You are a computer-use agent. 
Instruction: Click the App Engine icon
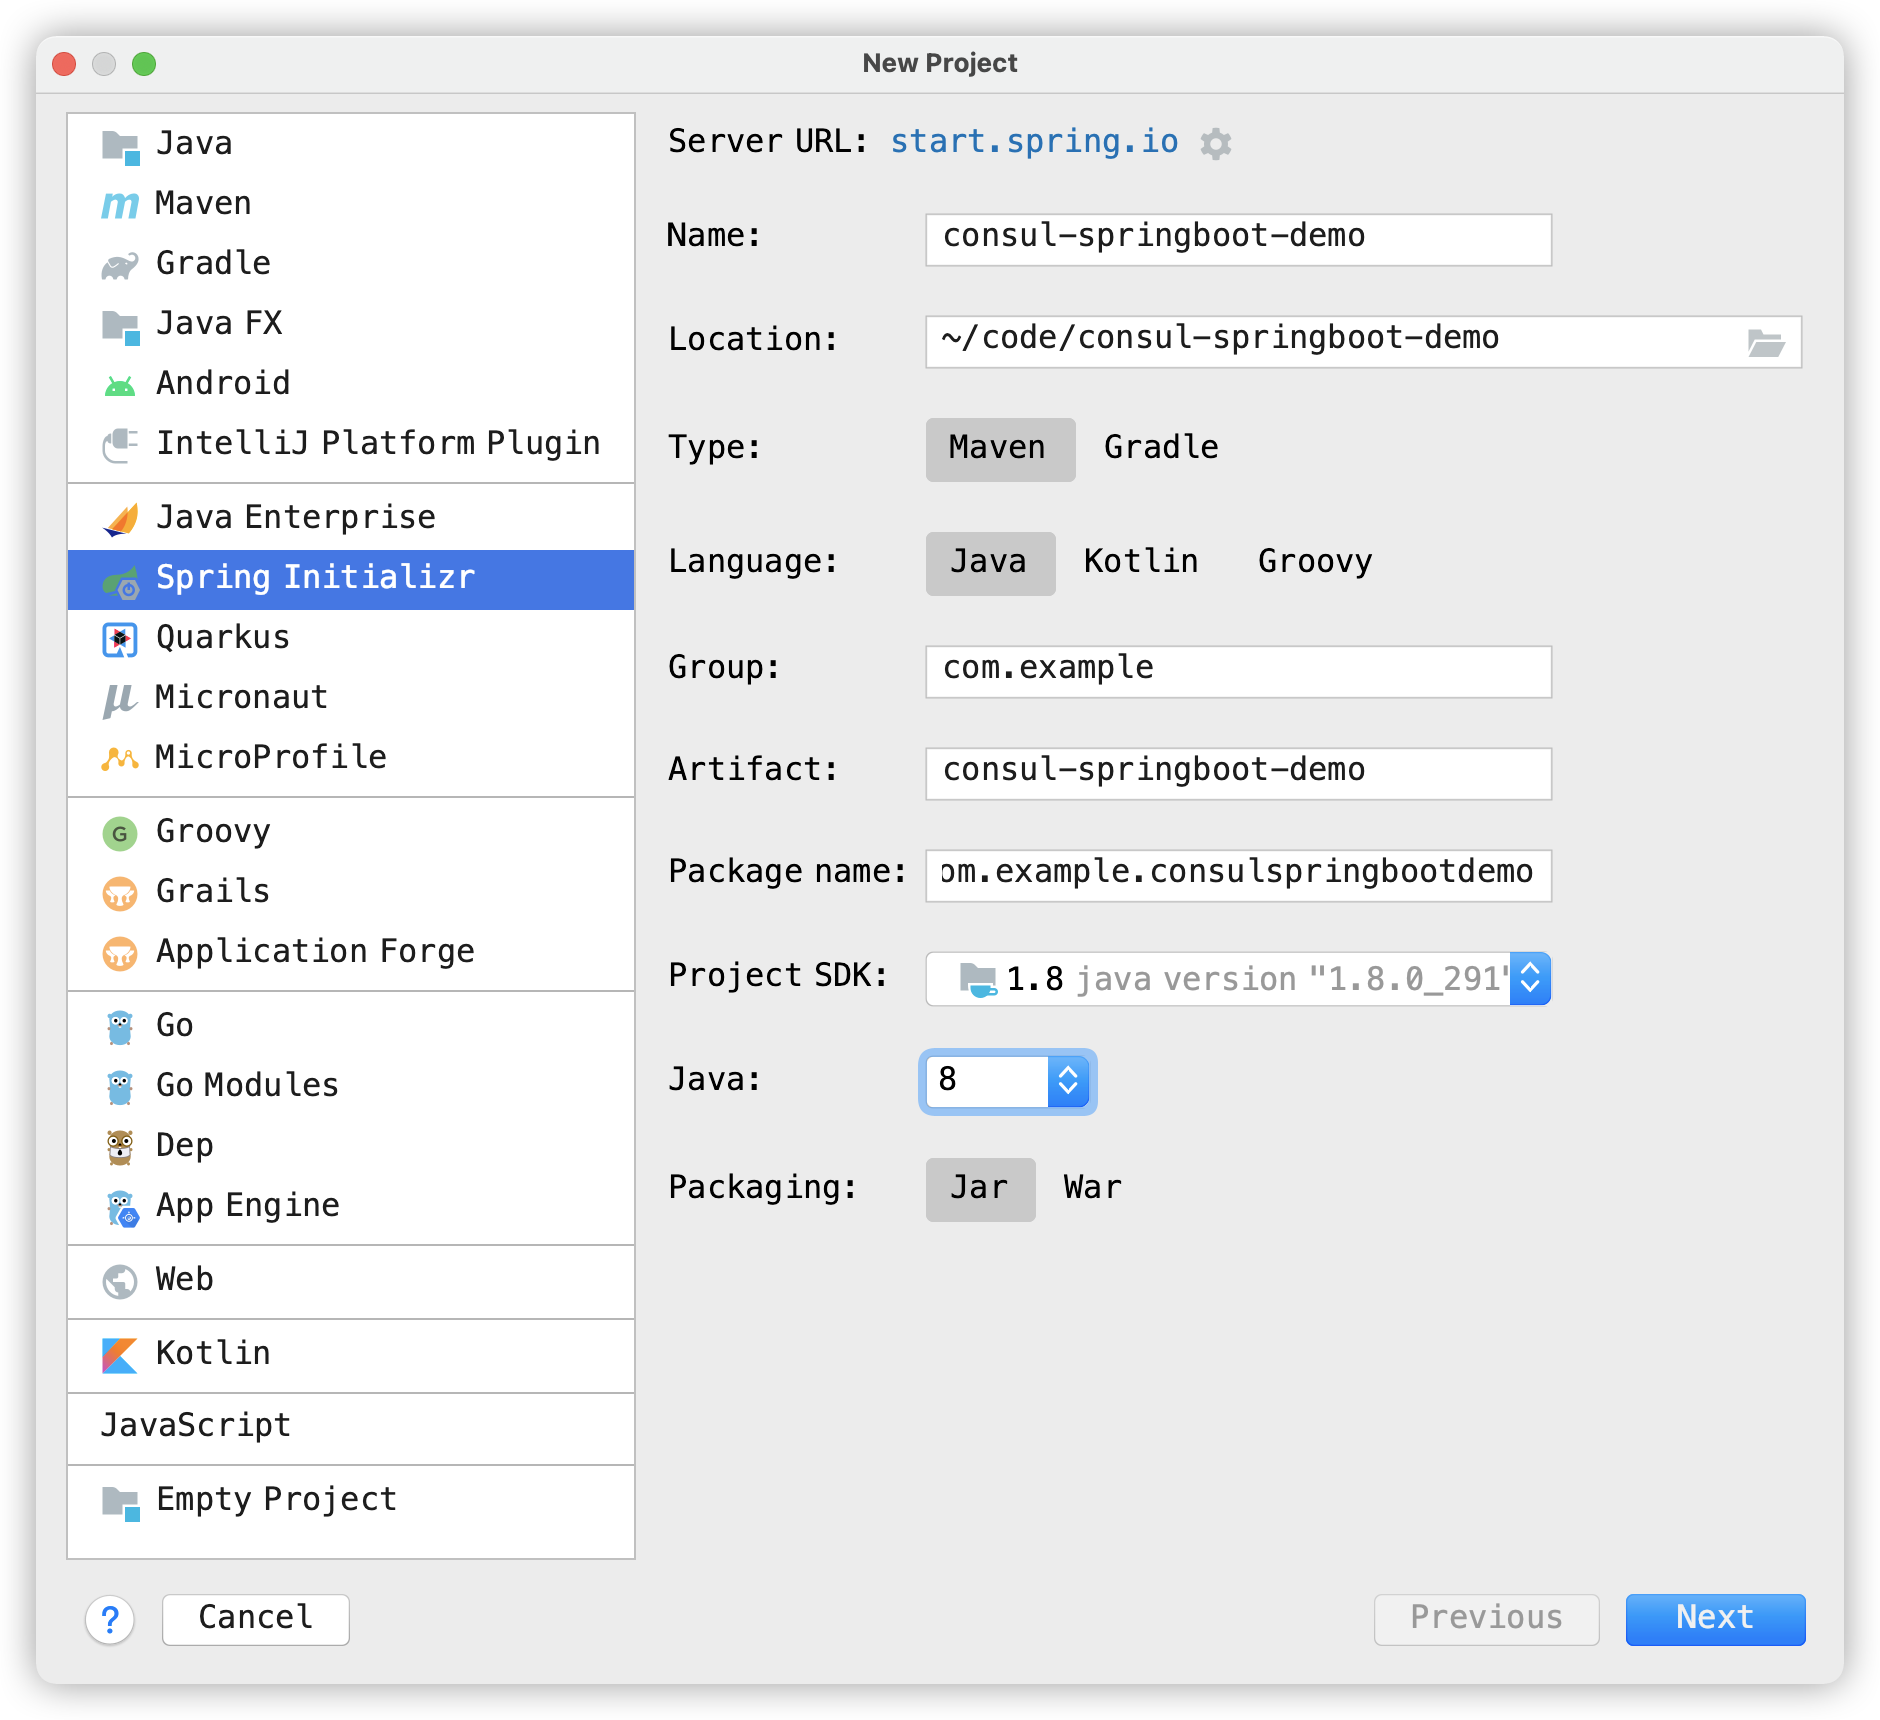[x=121, y=1208]
